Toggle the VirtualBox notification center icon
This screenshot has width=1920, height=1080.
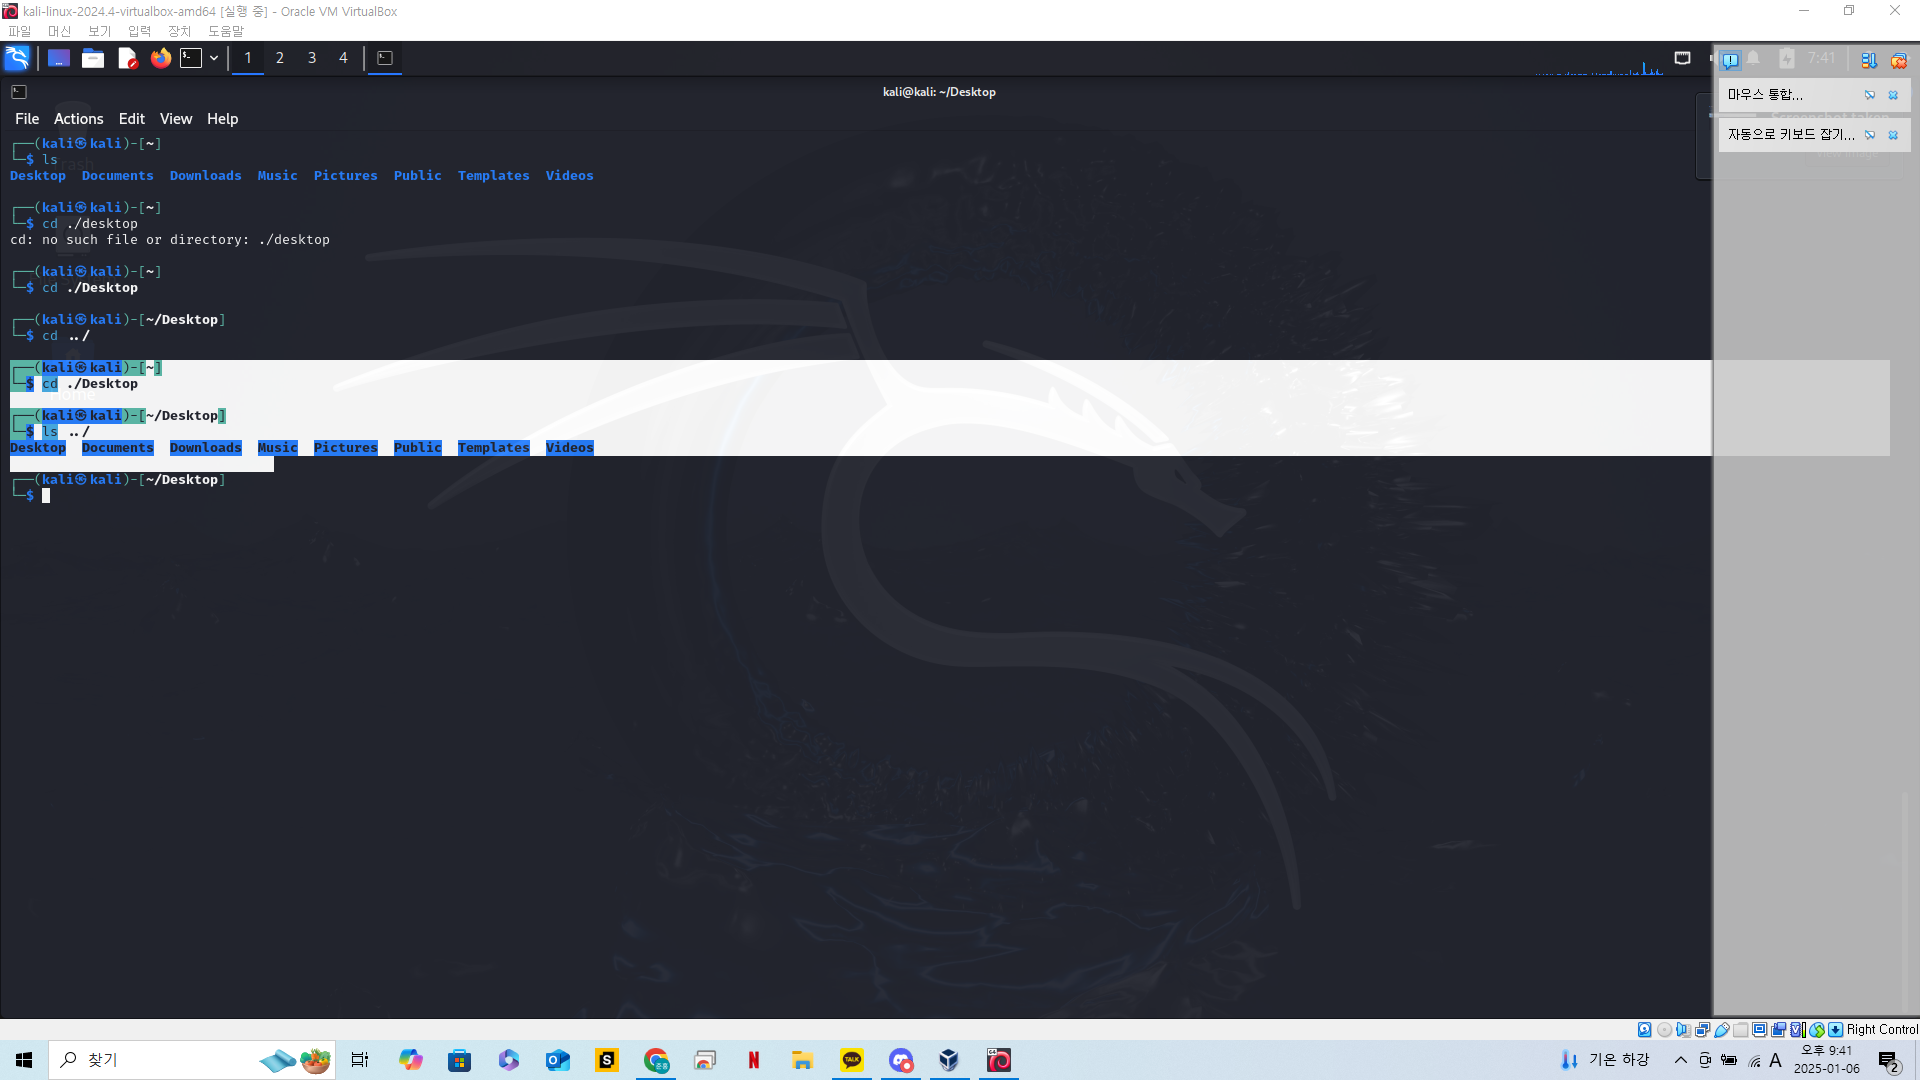1730,60
